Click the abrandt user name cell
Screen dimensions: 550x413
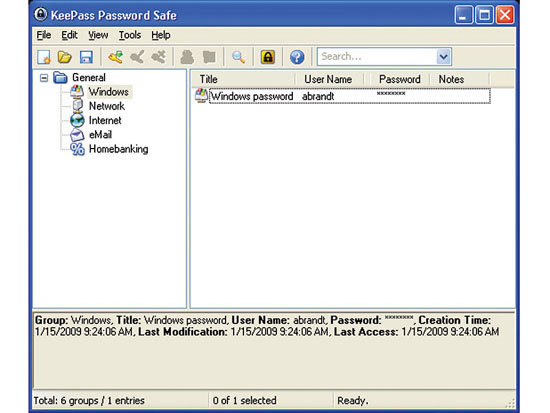[x=318, y=96]
